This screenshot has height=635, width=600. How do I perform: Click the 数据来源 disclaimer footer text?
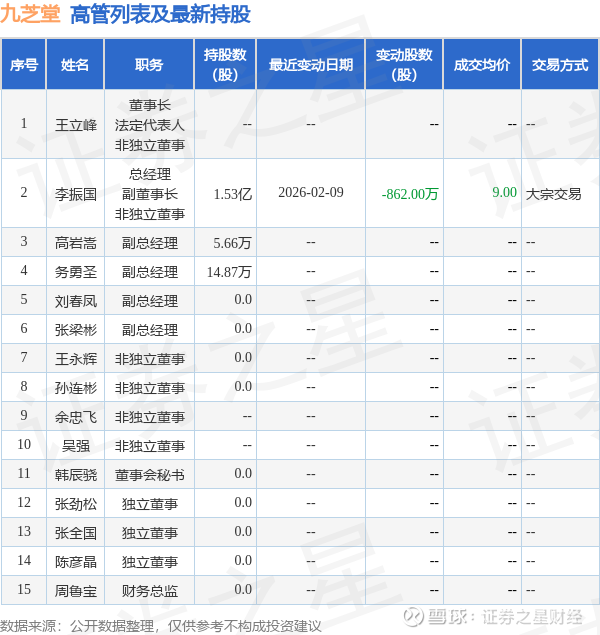(x=160, y=626)
